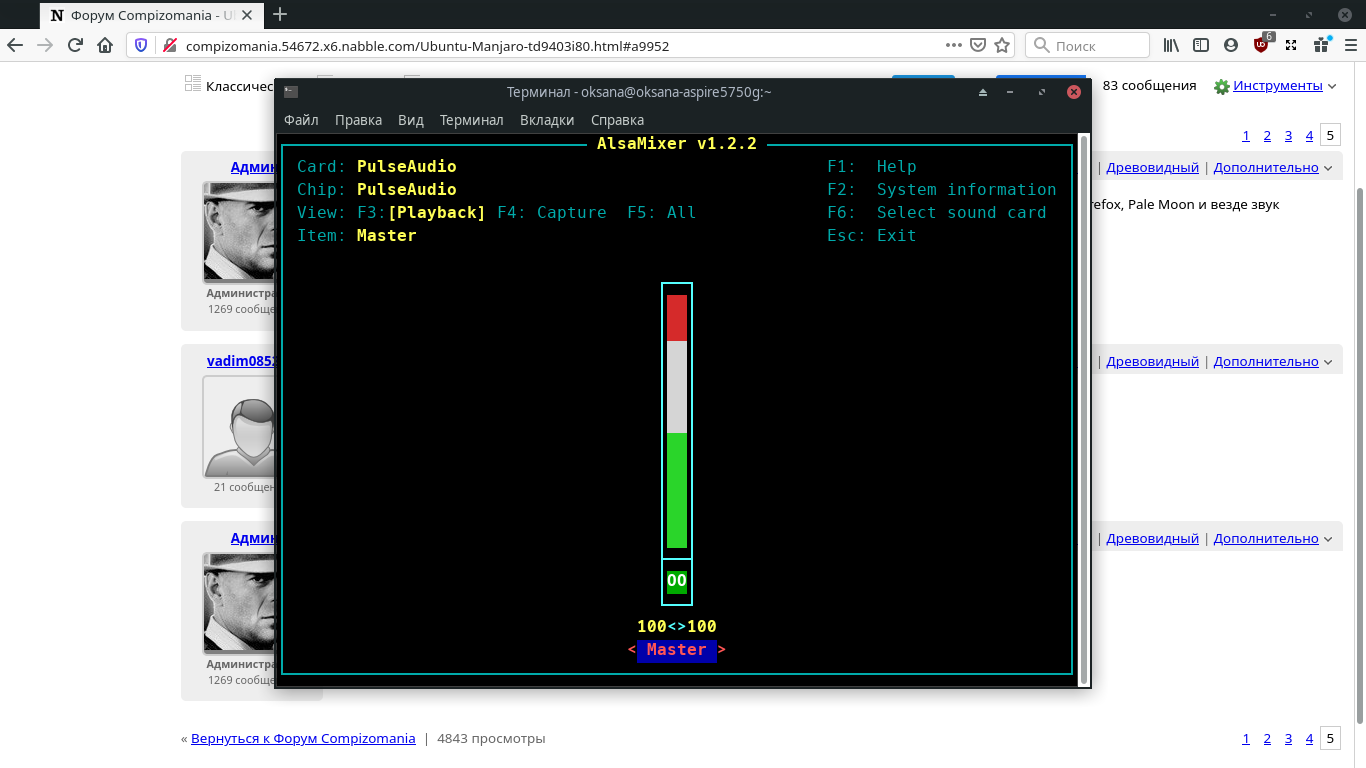Open the Файл menu in terminal

pos(301,120)
